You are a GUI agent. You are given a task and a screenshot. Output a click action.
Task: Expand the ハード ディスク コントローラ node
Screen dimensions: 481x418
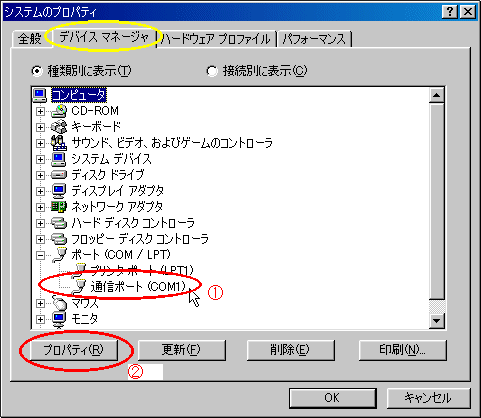[x=40, y=223]
